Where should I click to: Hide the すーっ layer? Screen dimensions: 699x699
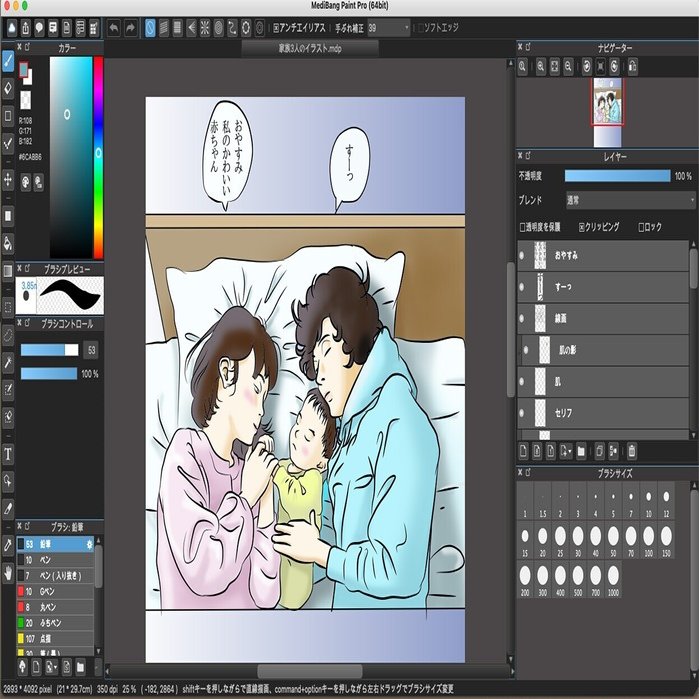pos(522,287)
